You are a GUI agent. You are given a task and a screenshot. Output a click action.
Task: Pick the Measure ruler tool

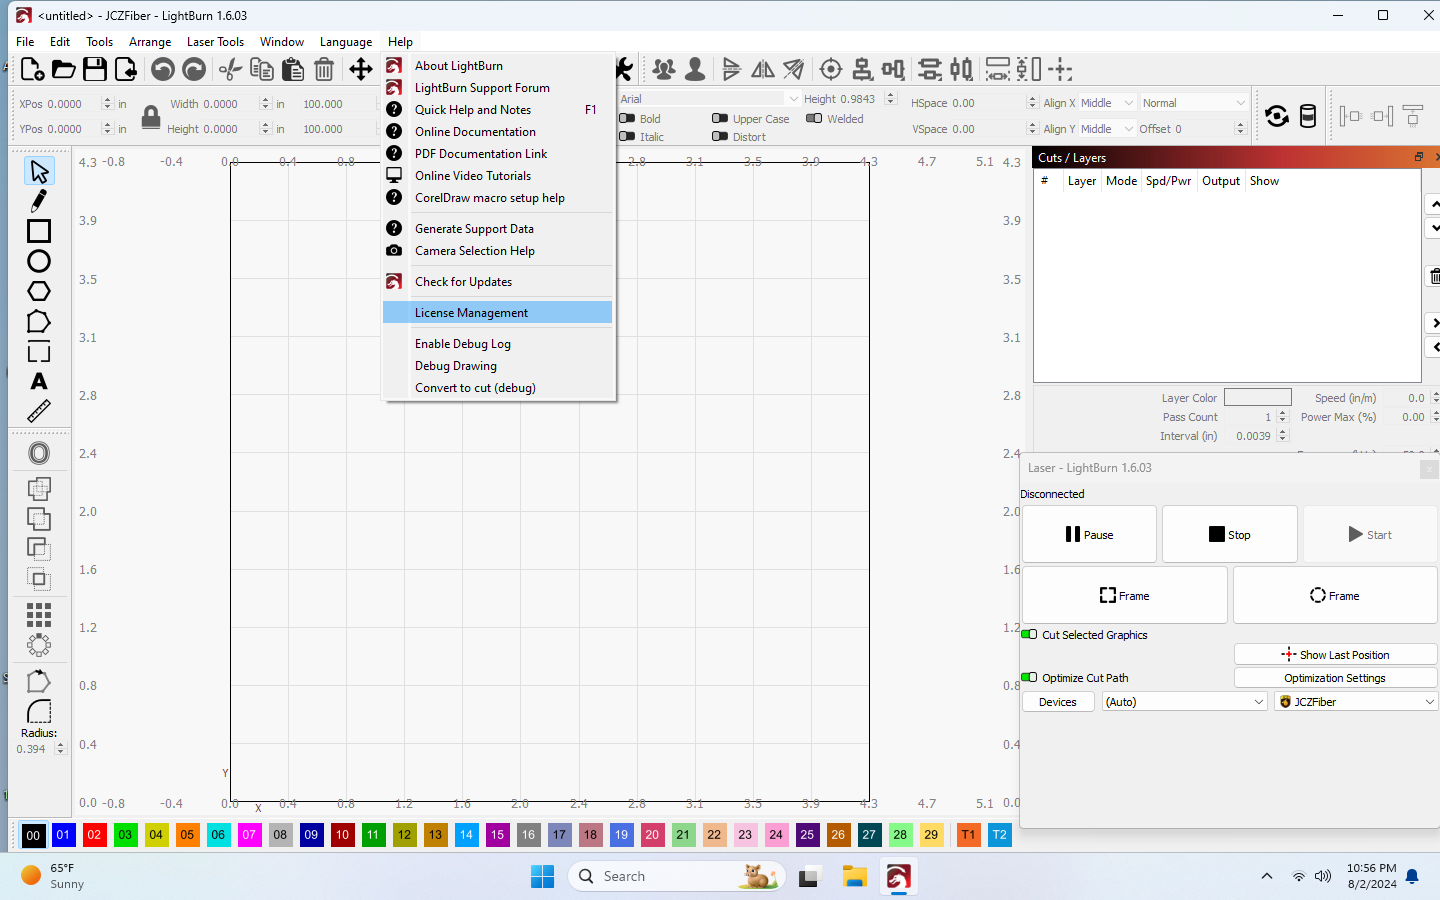click(x=39, y=411)
